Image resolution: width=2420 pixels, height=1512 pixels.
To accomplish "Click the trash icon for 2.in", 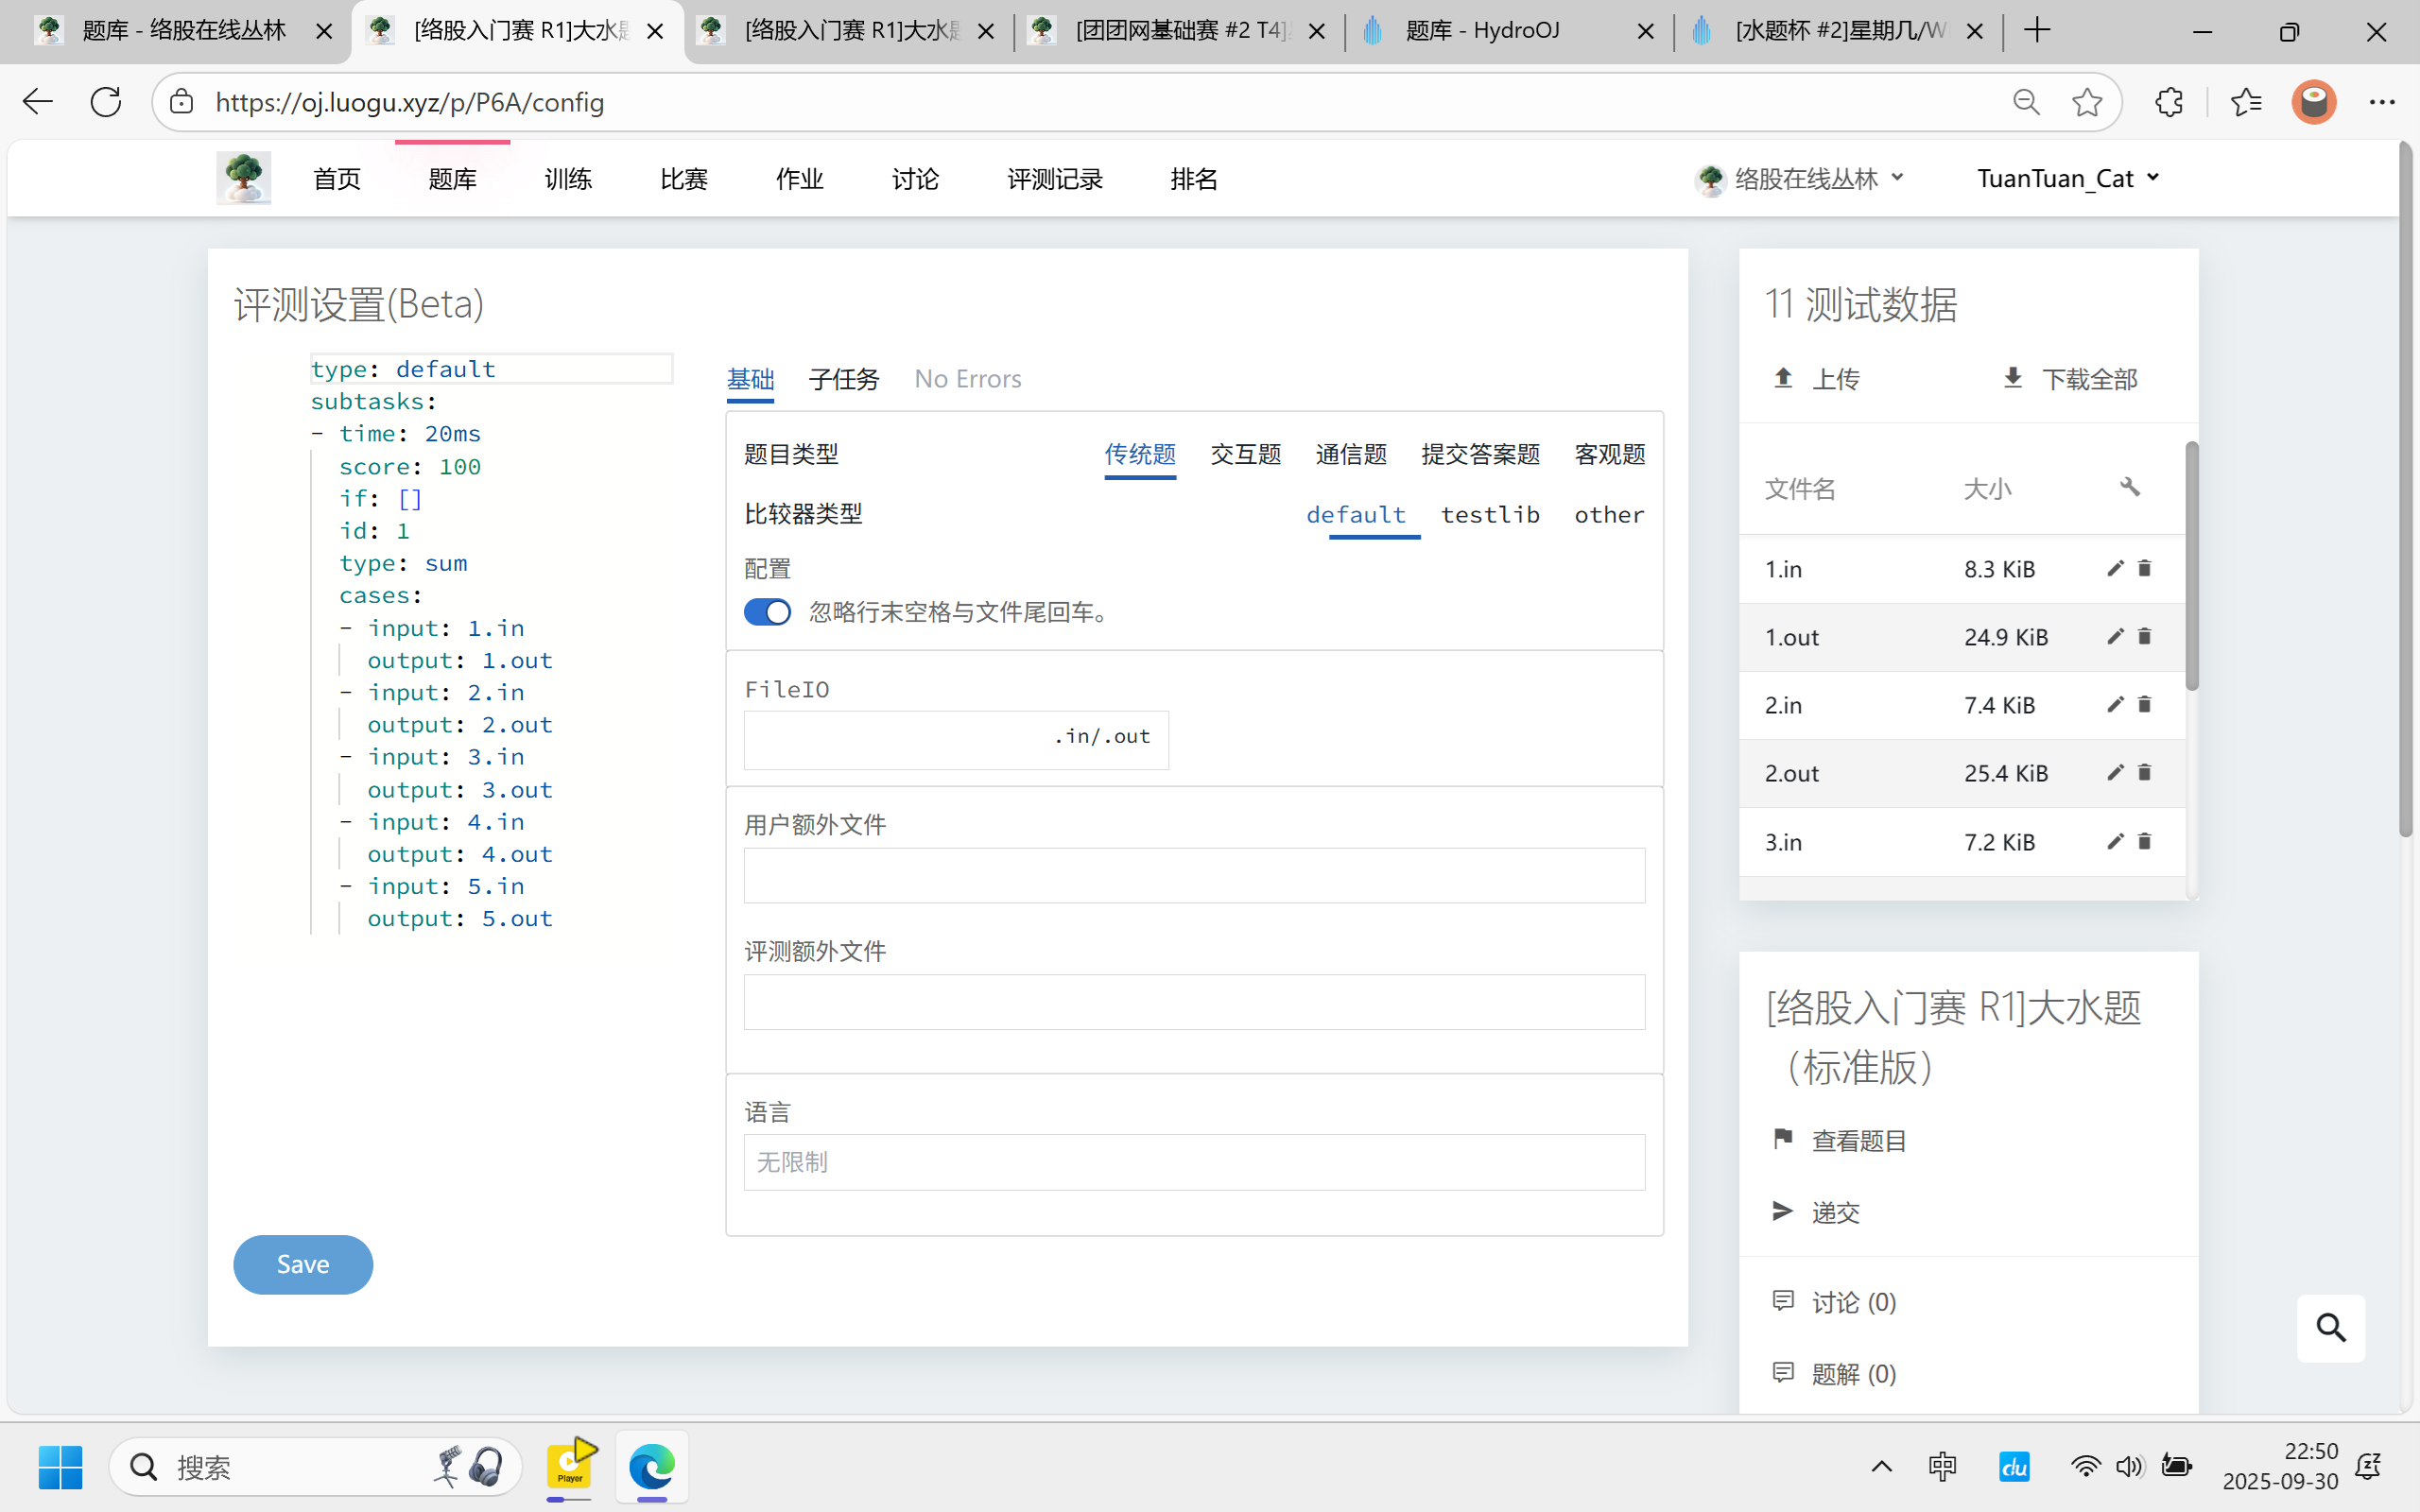I will (x=2144, y=705).
